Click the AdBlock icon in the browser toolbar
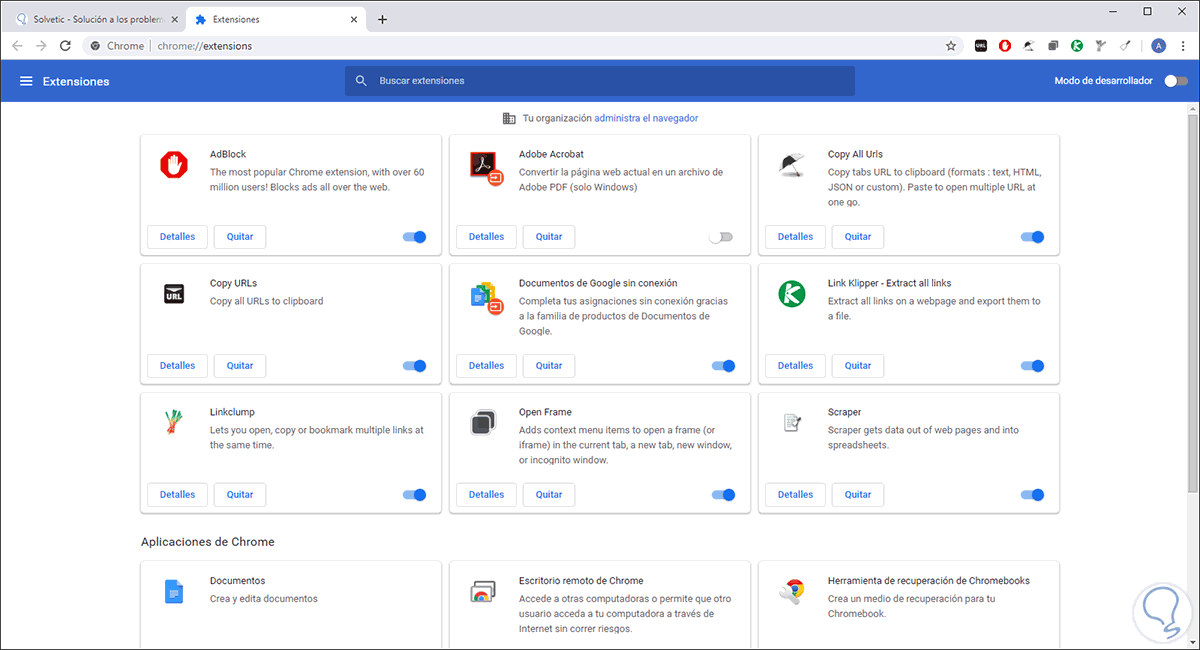1200x650 pixels. click(x=1004, y=46)
